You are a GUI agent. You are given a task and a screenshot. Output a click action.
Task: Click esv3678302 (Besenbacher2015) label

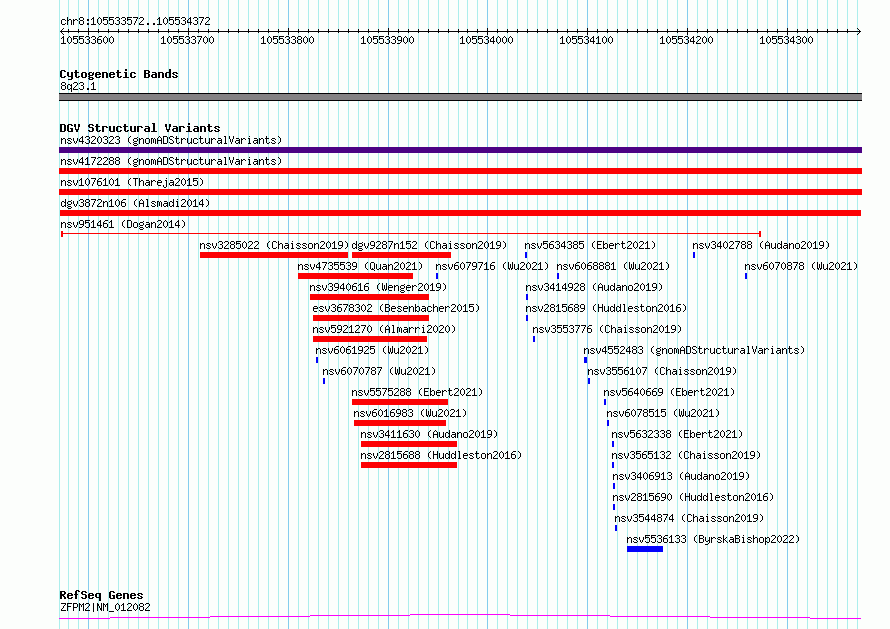(x=396, y=308)
